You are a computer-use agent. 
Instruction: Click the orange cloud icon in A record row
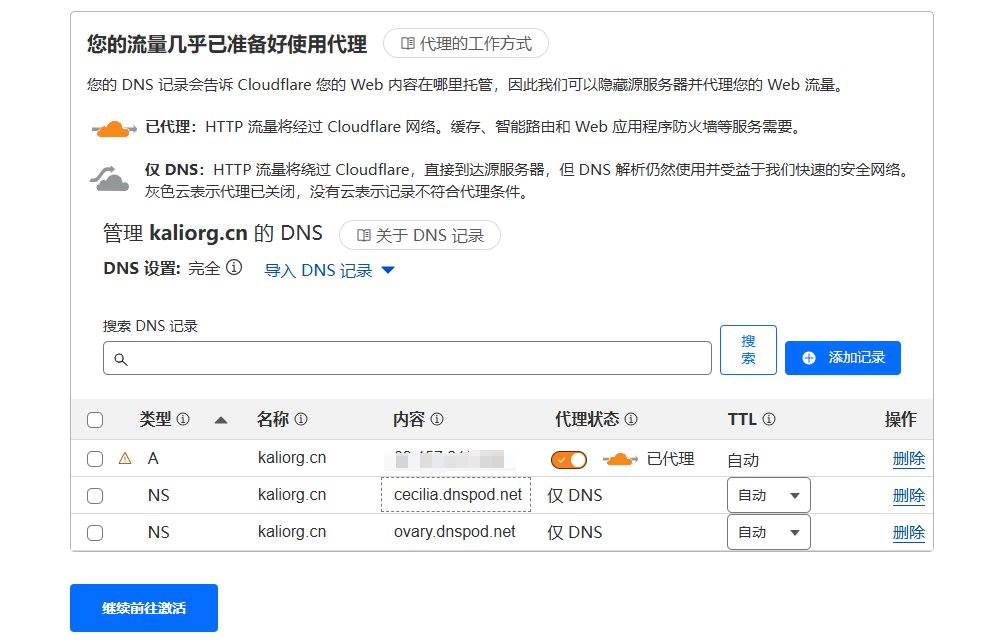pos(620,459)
